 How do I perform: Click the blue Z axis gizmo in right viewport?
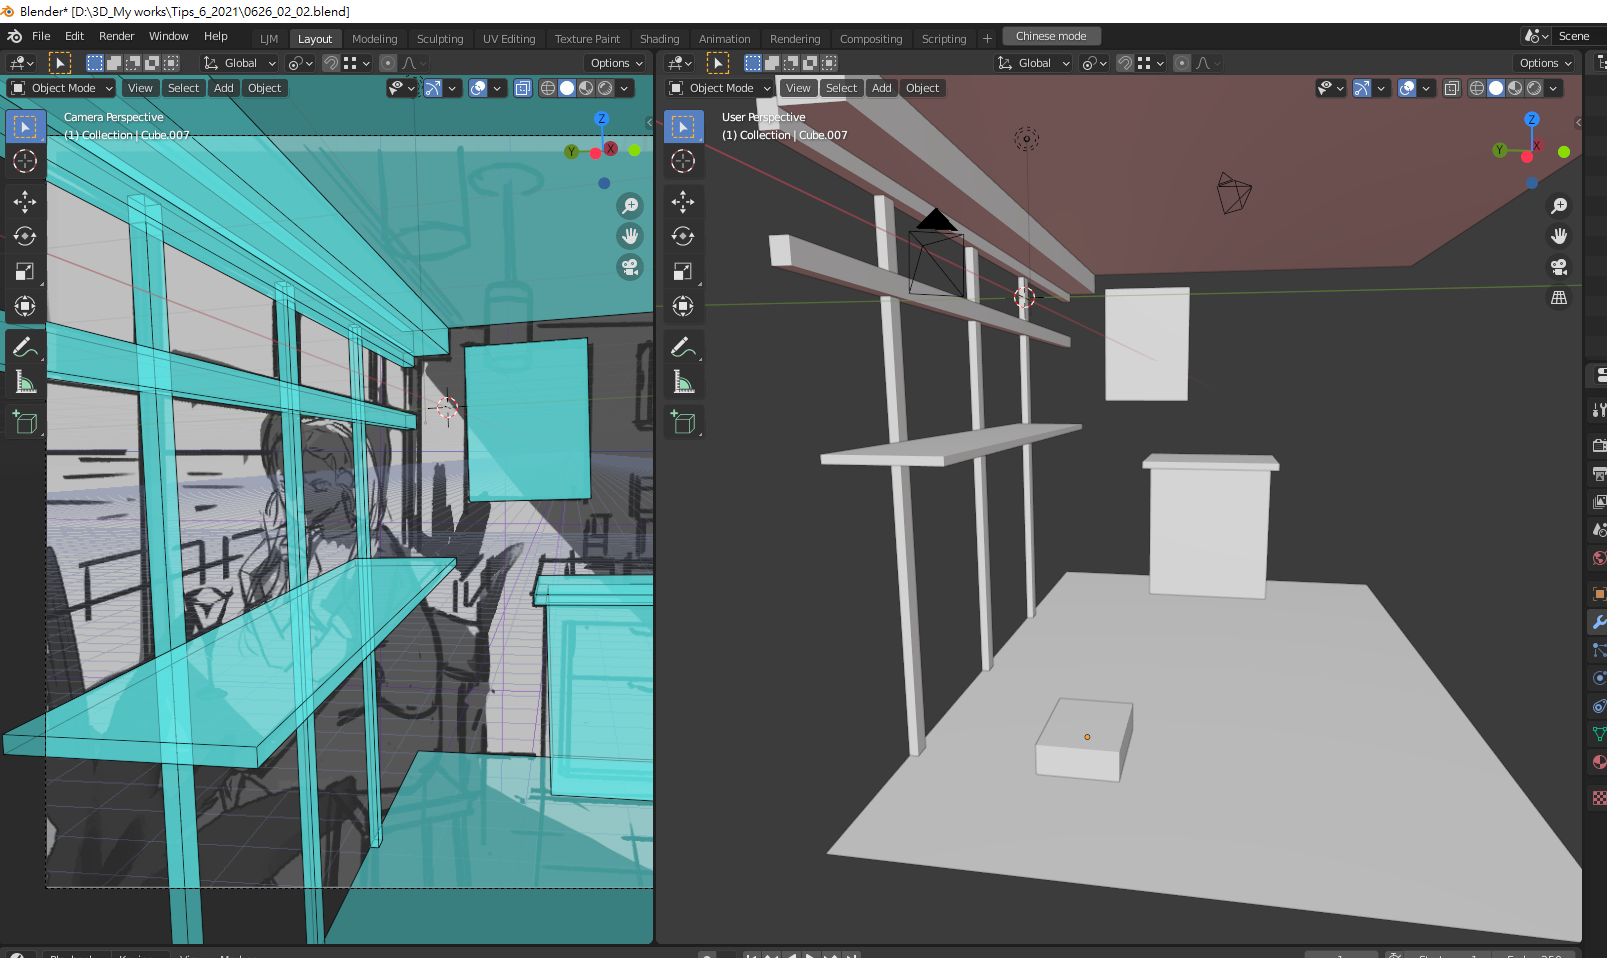(x=1531, y=119)
